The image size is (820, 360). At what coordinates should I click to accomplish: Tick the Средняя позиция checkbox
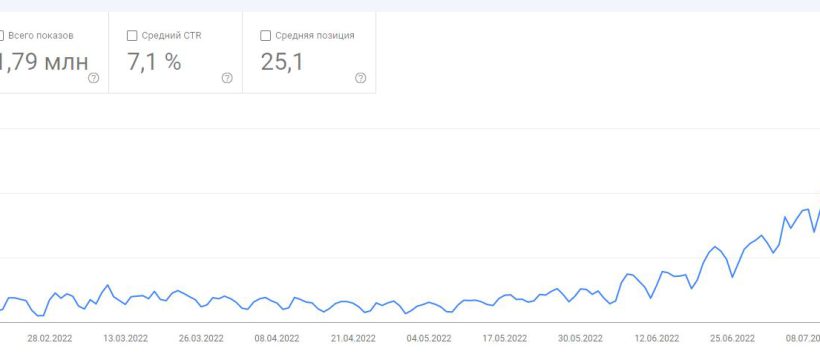coord(265,36)
